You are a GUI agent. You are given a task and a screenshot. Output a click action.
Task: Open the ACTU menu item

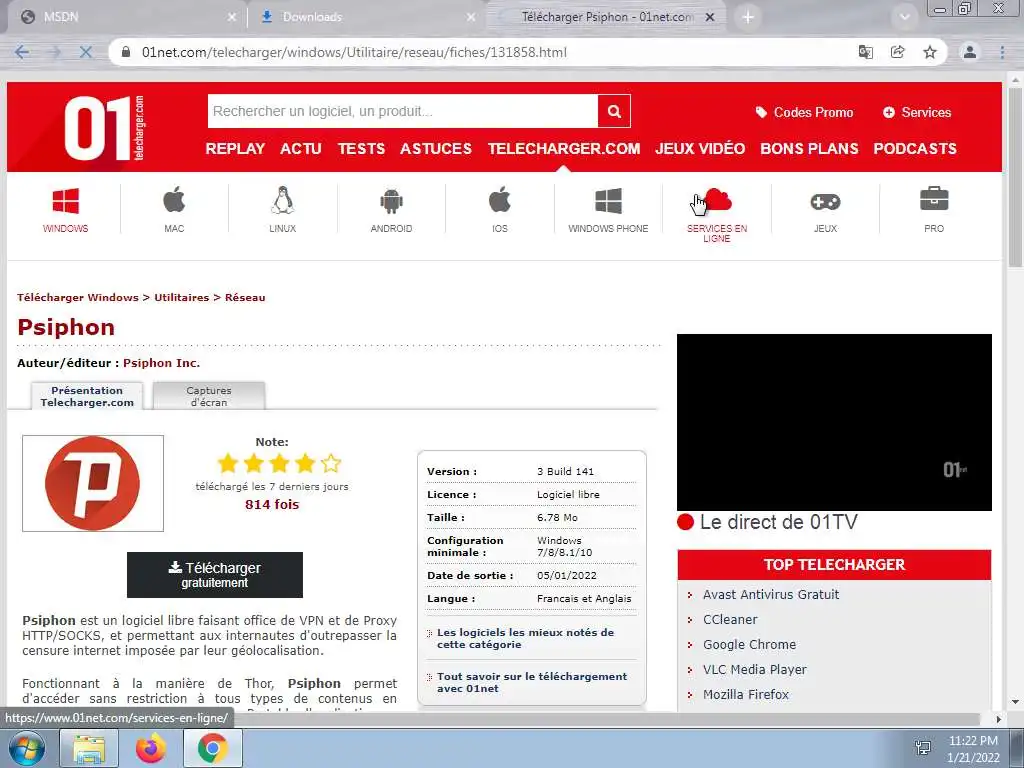pyautogui.click(x=301, y=149)
